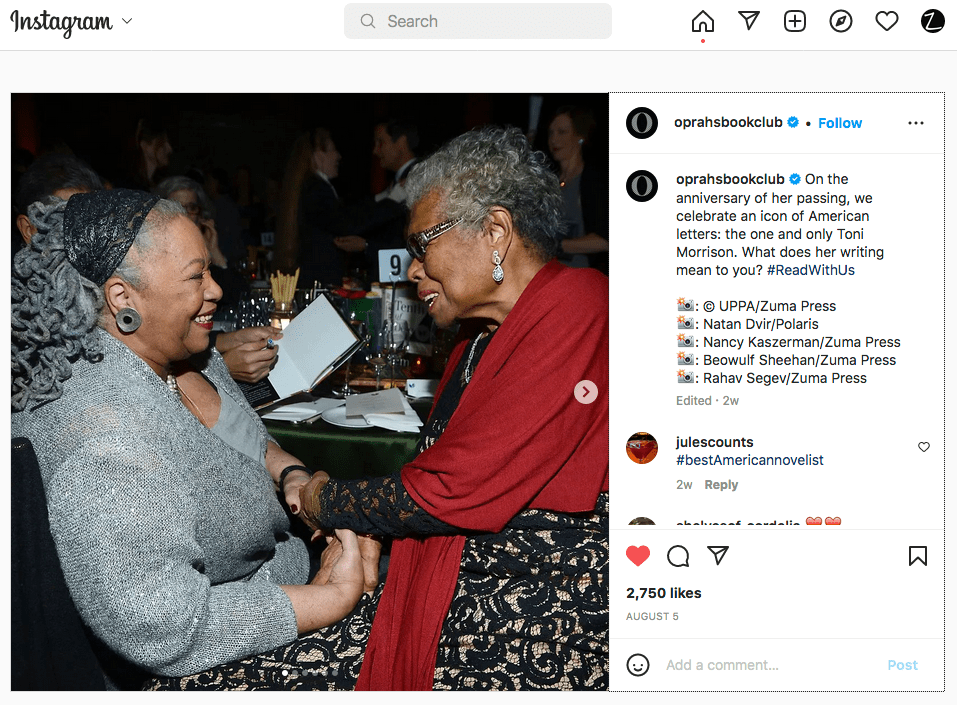Image resolution: width=957 pixels, height=705 pixels.
Task: Open Direct messages paper plane icon in navbar
Action: [x=749, y=21]
